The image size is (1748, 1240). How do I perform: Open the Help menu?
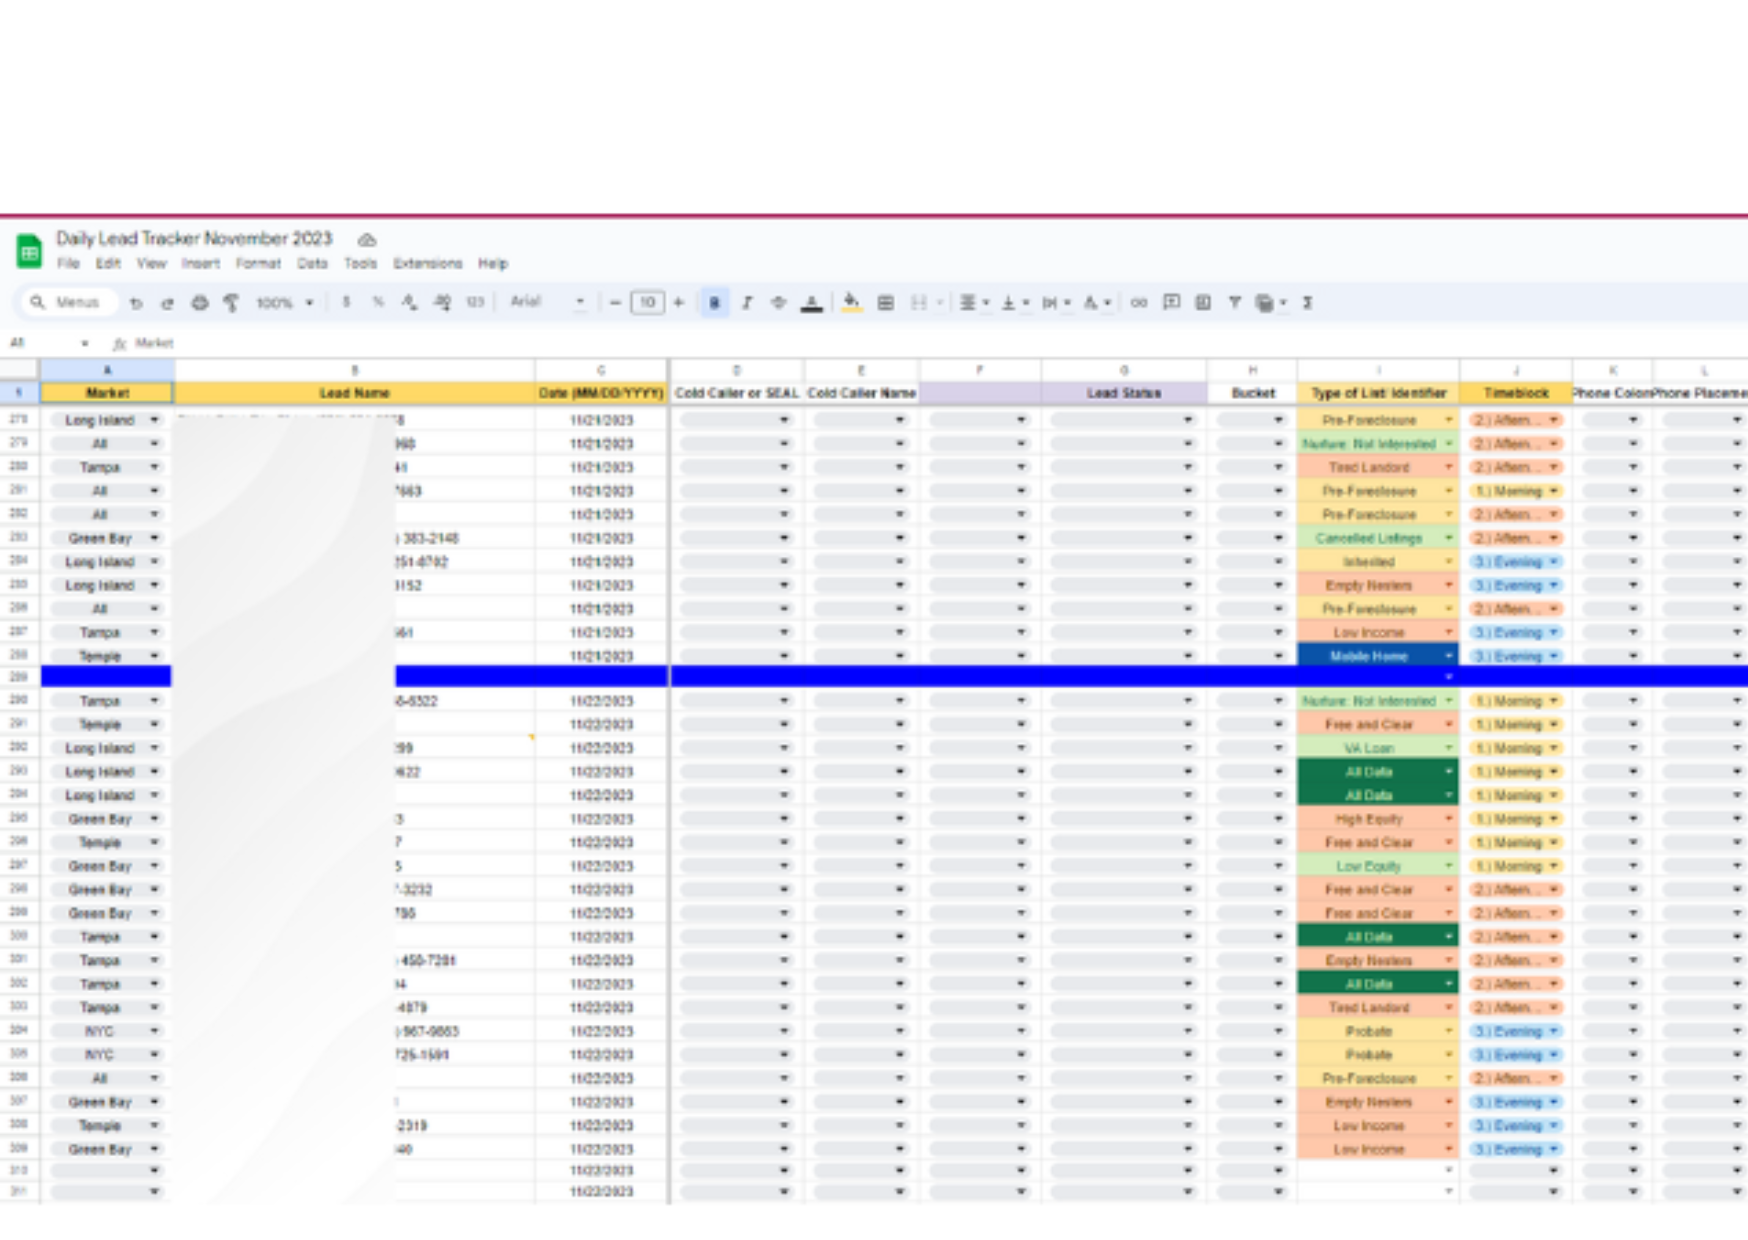493,264
